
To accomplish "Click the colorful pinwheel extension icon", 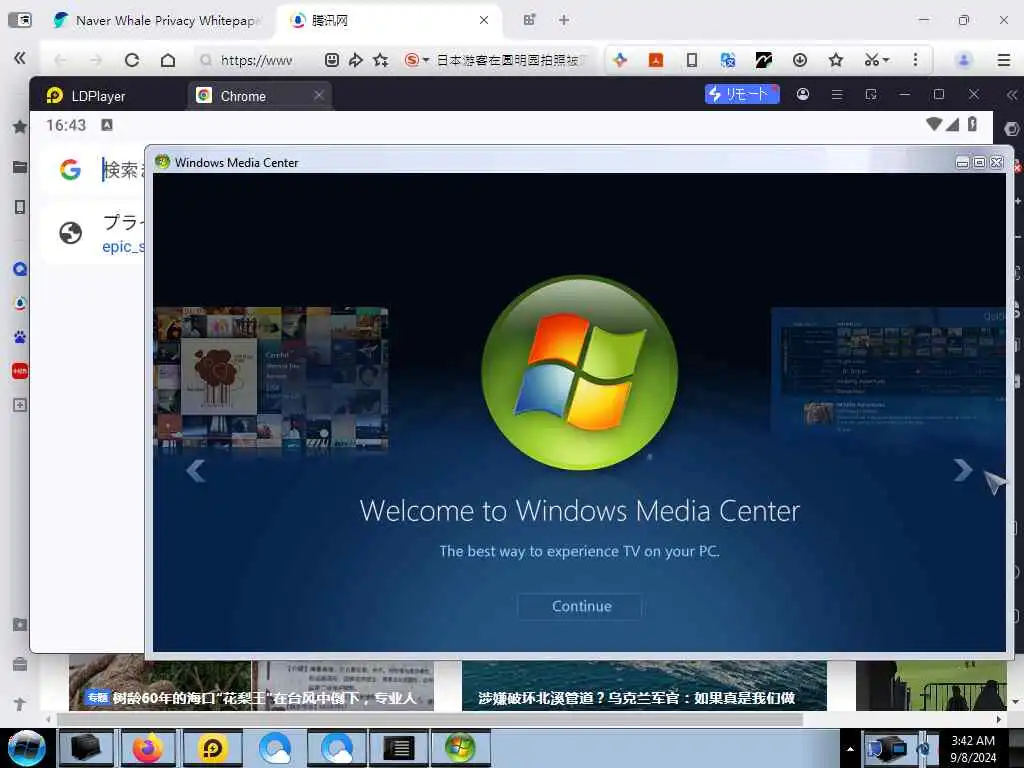I will click(620, 60).
